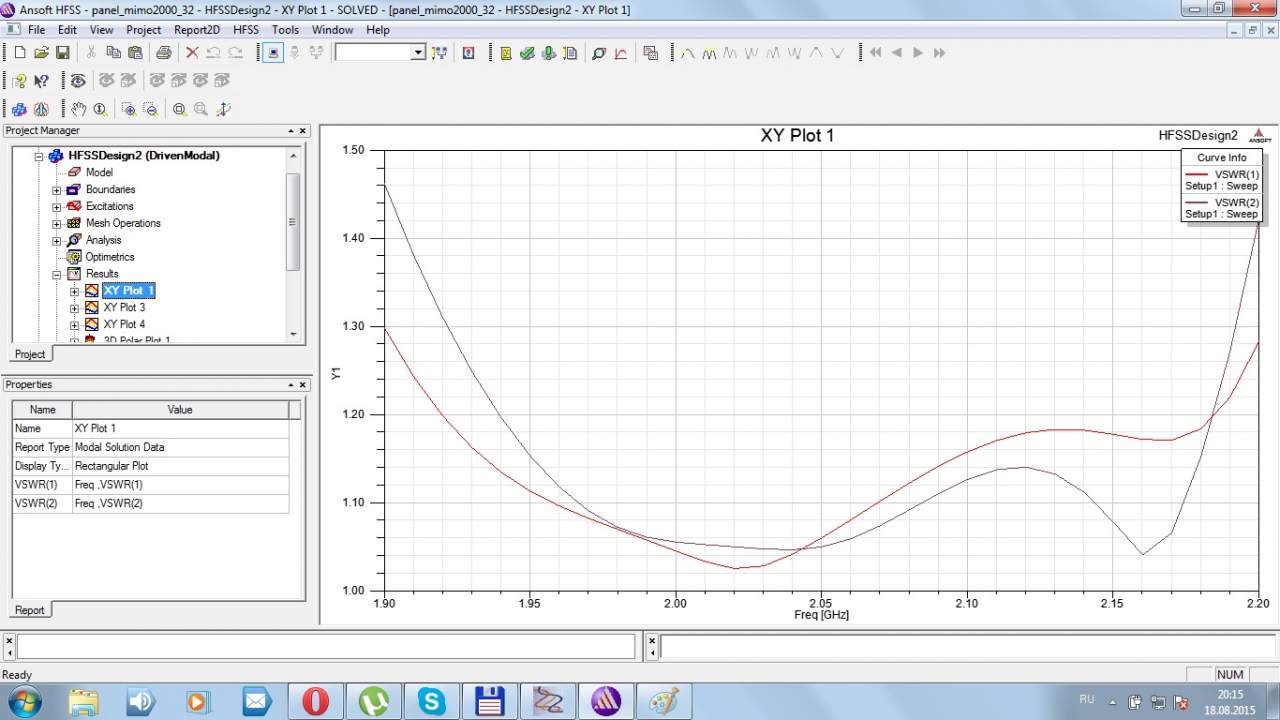Image resolution: width=1280 pixels, height=720 pixels.
Task: Open the empty toolbar combo box dropdown
Action: 418,53
